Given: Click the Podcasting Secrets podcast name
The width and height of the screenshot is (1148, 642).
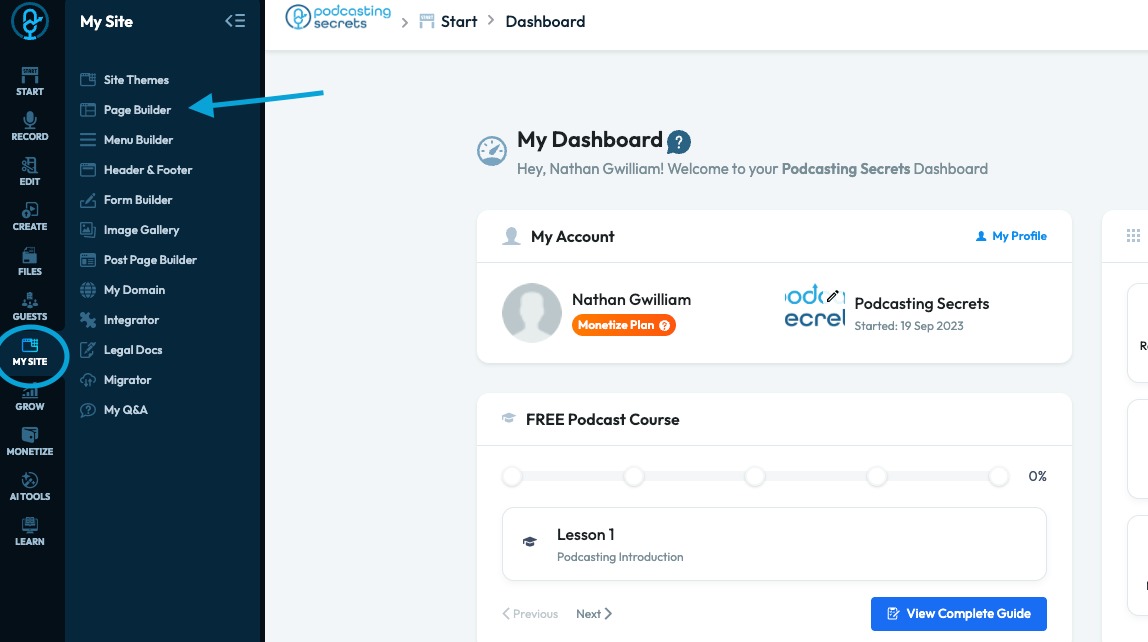Looking at the screenshot, I should coord(922,303).
